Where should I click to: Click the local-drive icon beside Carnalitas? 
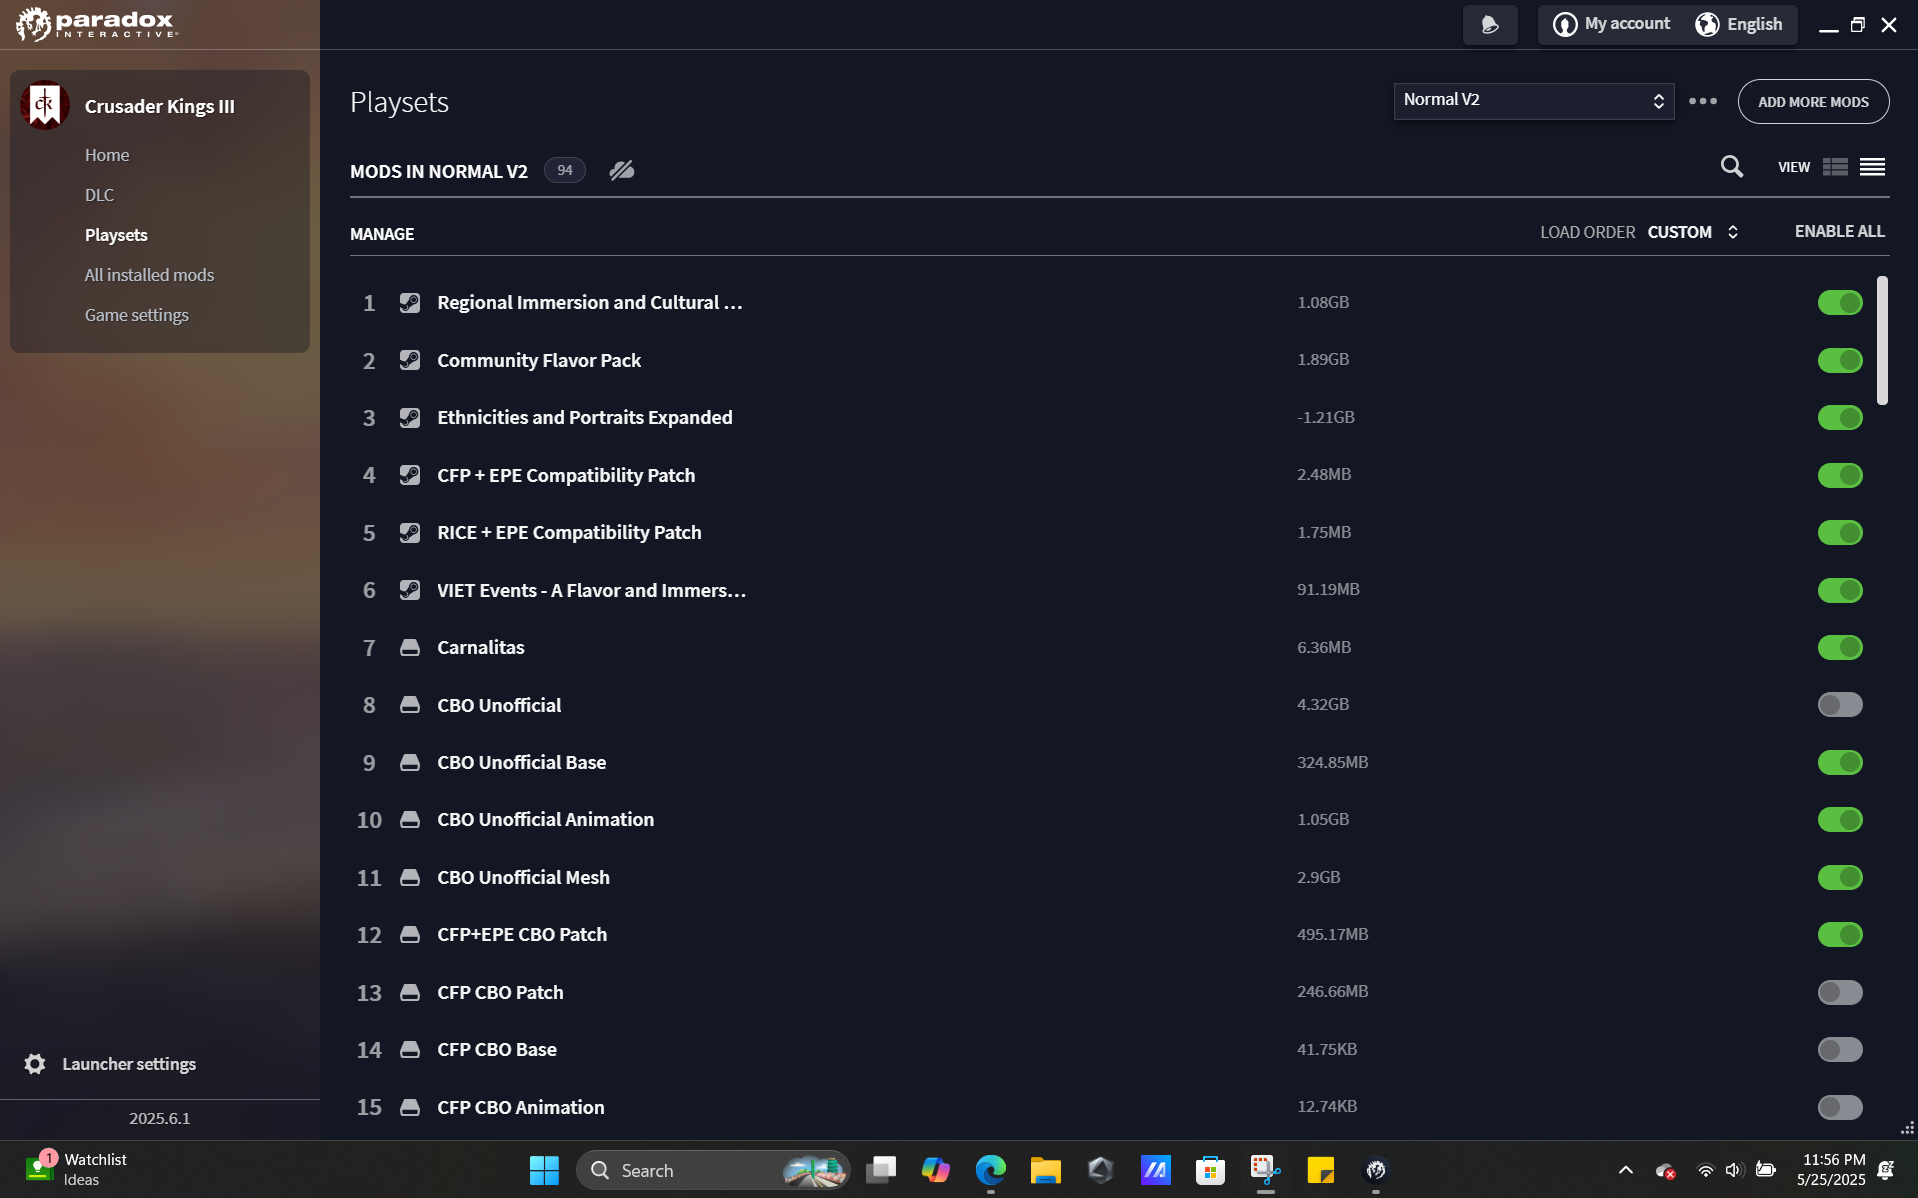point(410,647)
